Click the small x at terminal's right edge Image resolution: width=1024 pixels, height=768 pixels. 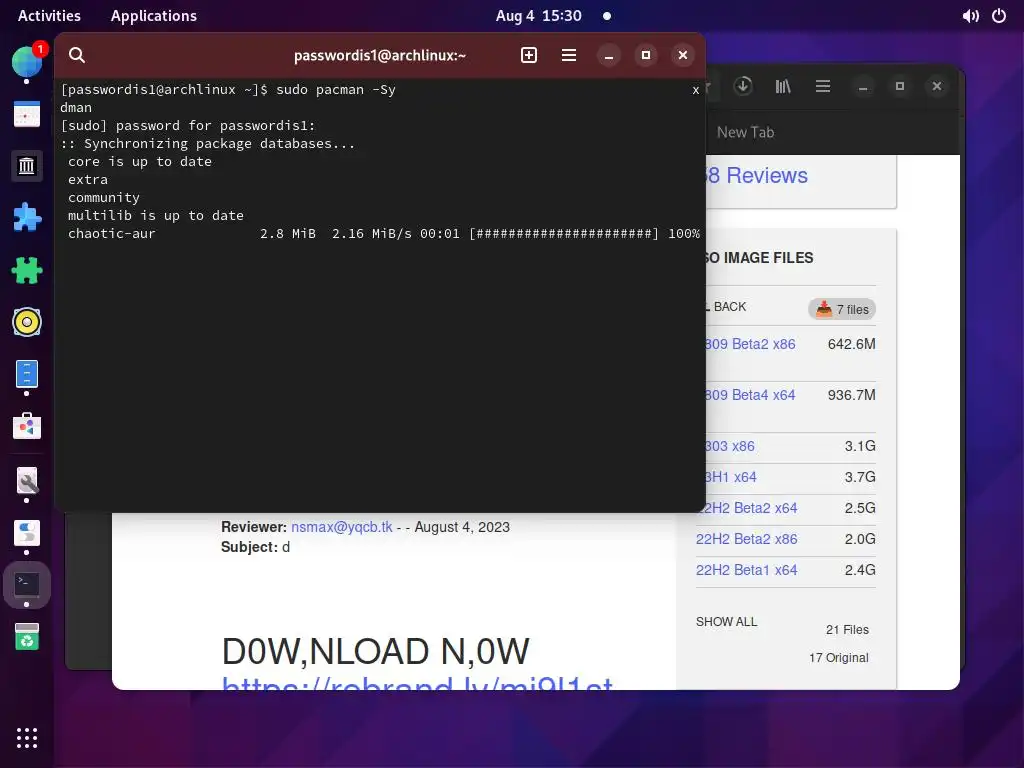click(696, 90)
